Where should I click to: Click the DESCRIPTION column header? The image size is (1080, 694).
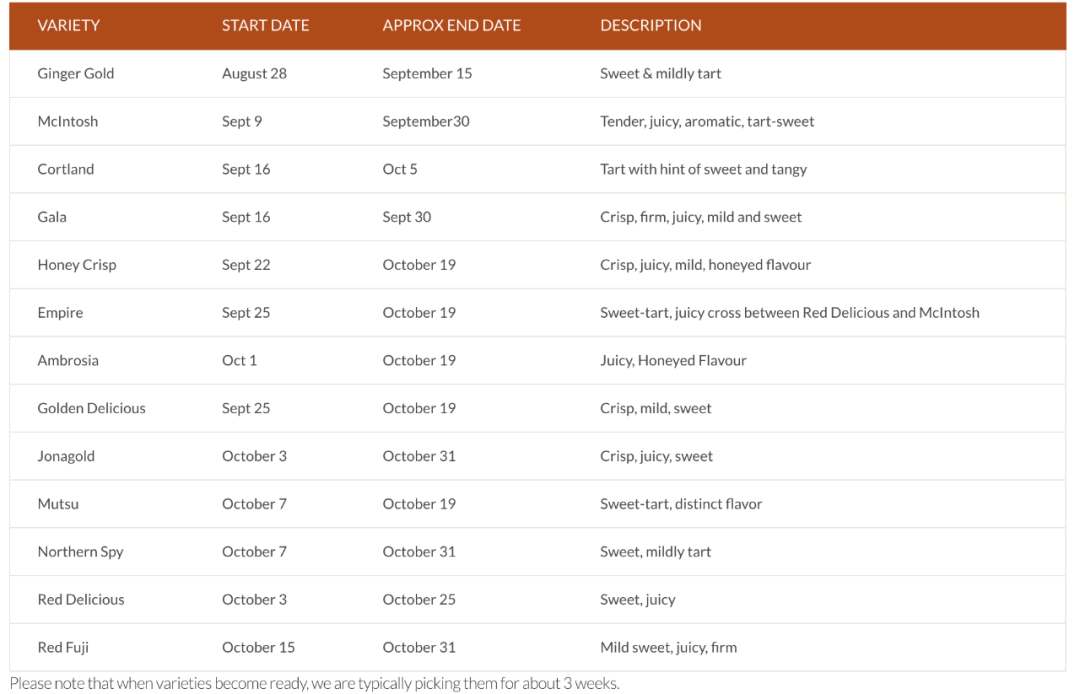click(650, 25)
